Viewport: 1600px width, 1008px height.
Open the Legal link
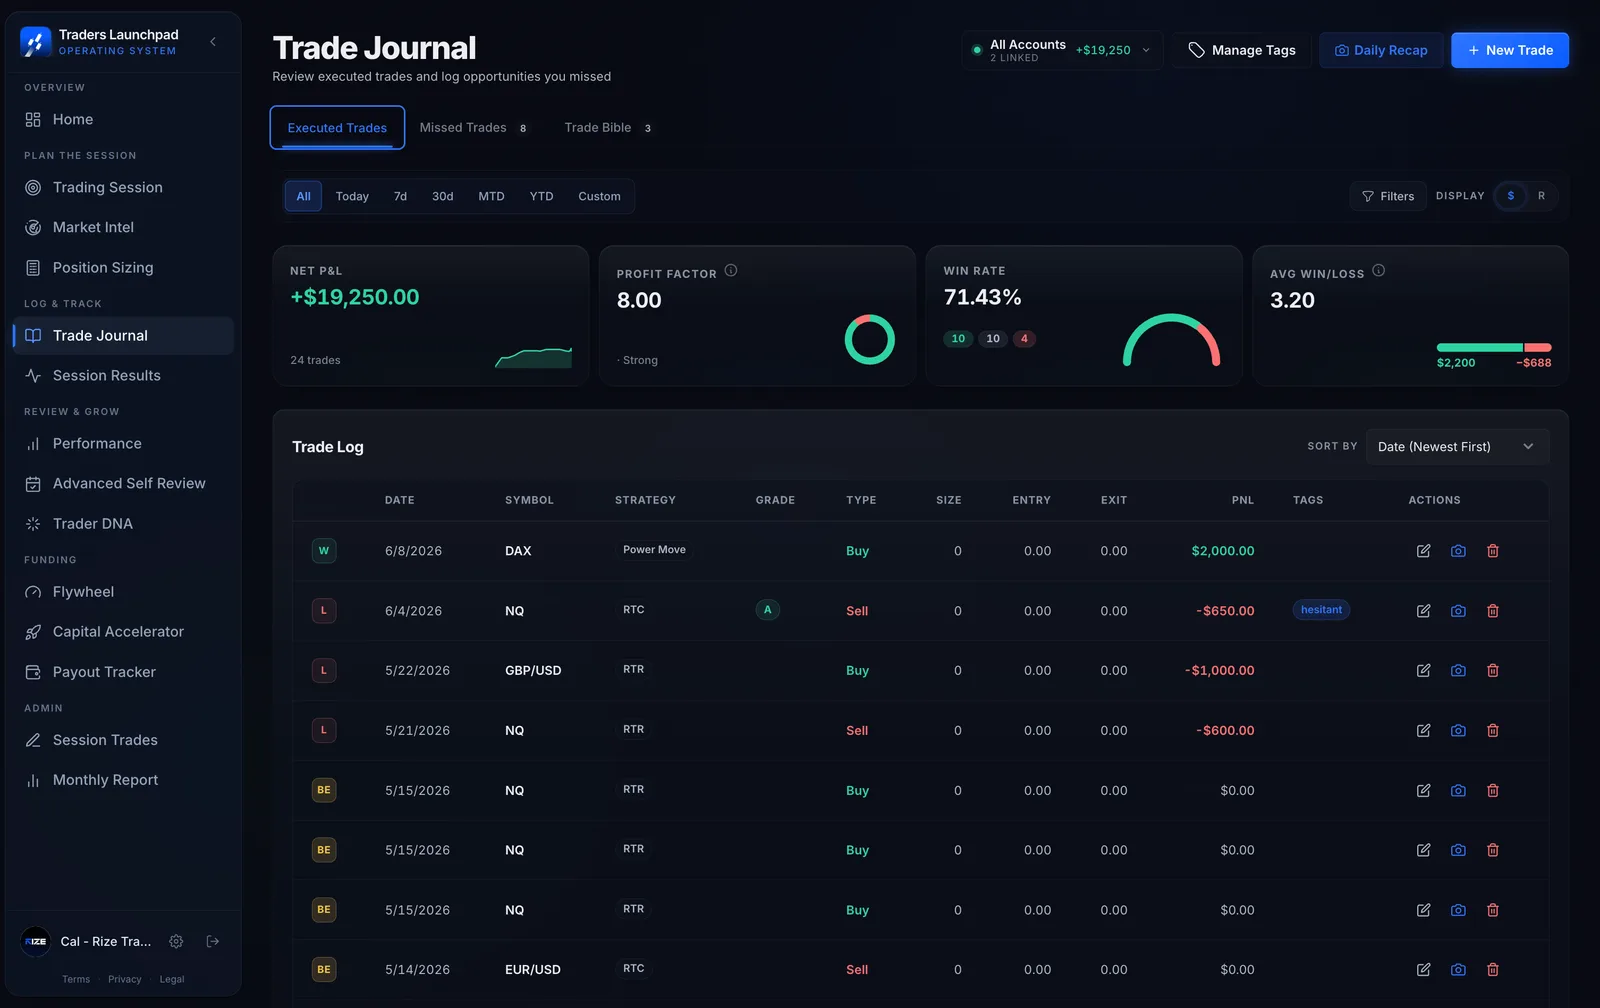click(172, 980)
